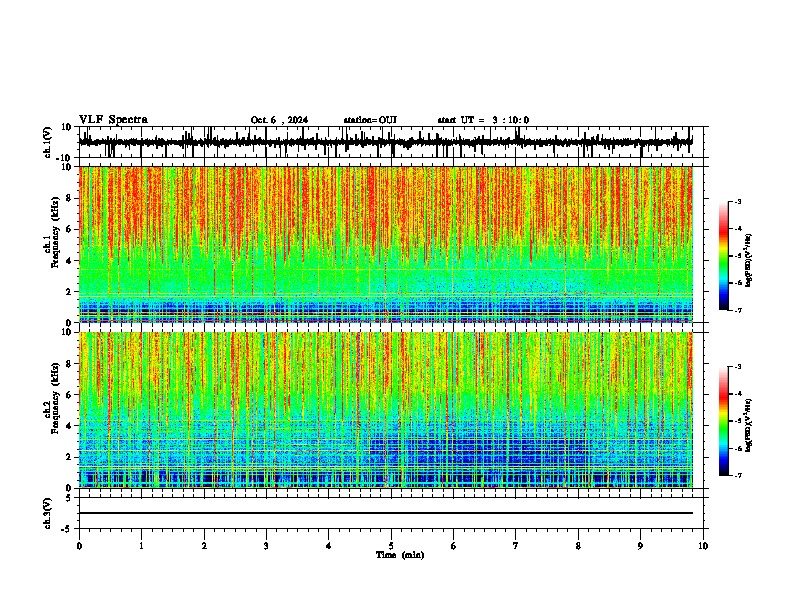Select the date text "Oct. 6 , 2024"
Image resolution: width=792 pixels, height=612 pixels.
click(x=279, y=120)
